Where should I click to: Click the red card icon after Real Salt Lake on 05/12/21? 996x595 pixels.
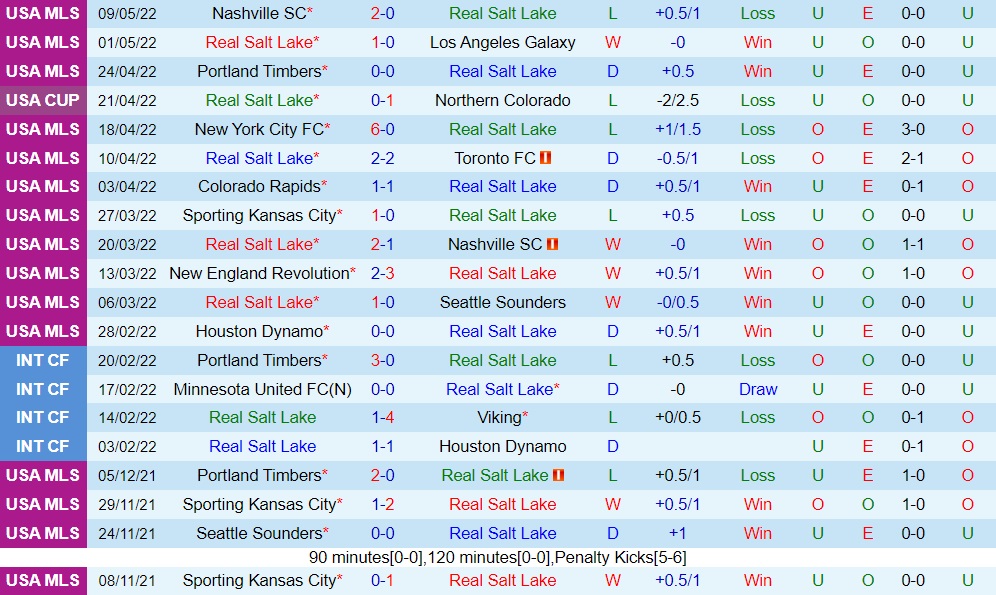pyautogui.click(x=558, y=475)
